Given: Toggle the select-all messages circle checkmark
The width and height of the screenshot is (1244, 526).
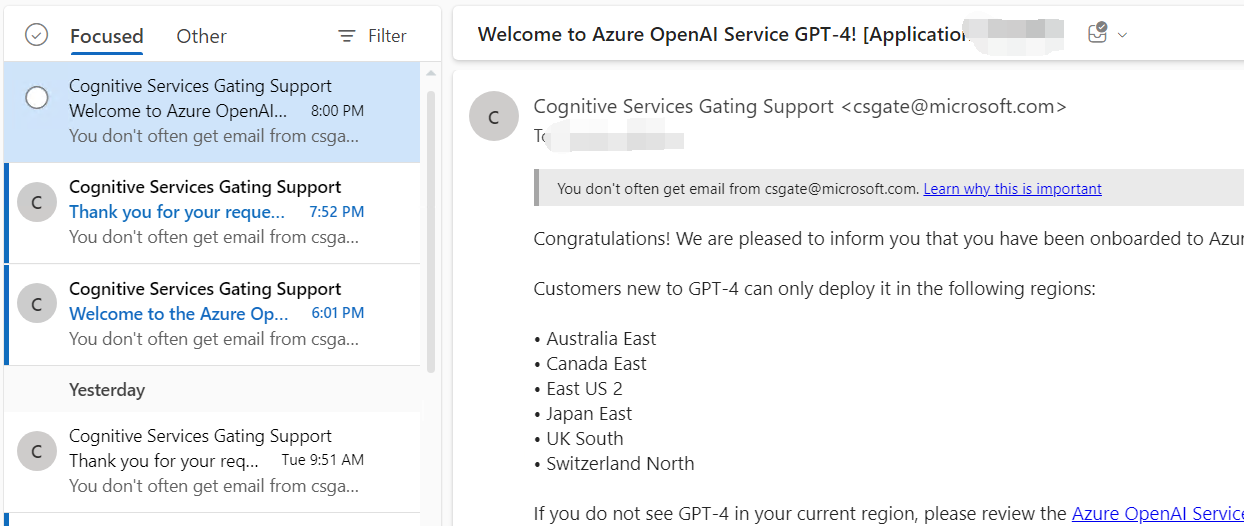Looking at the screenshot, I should point(36,35).
